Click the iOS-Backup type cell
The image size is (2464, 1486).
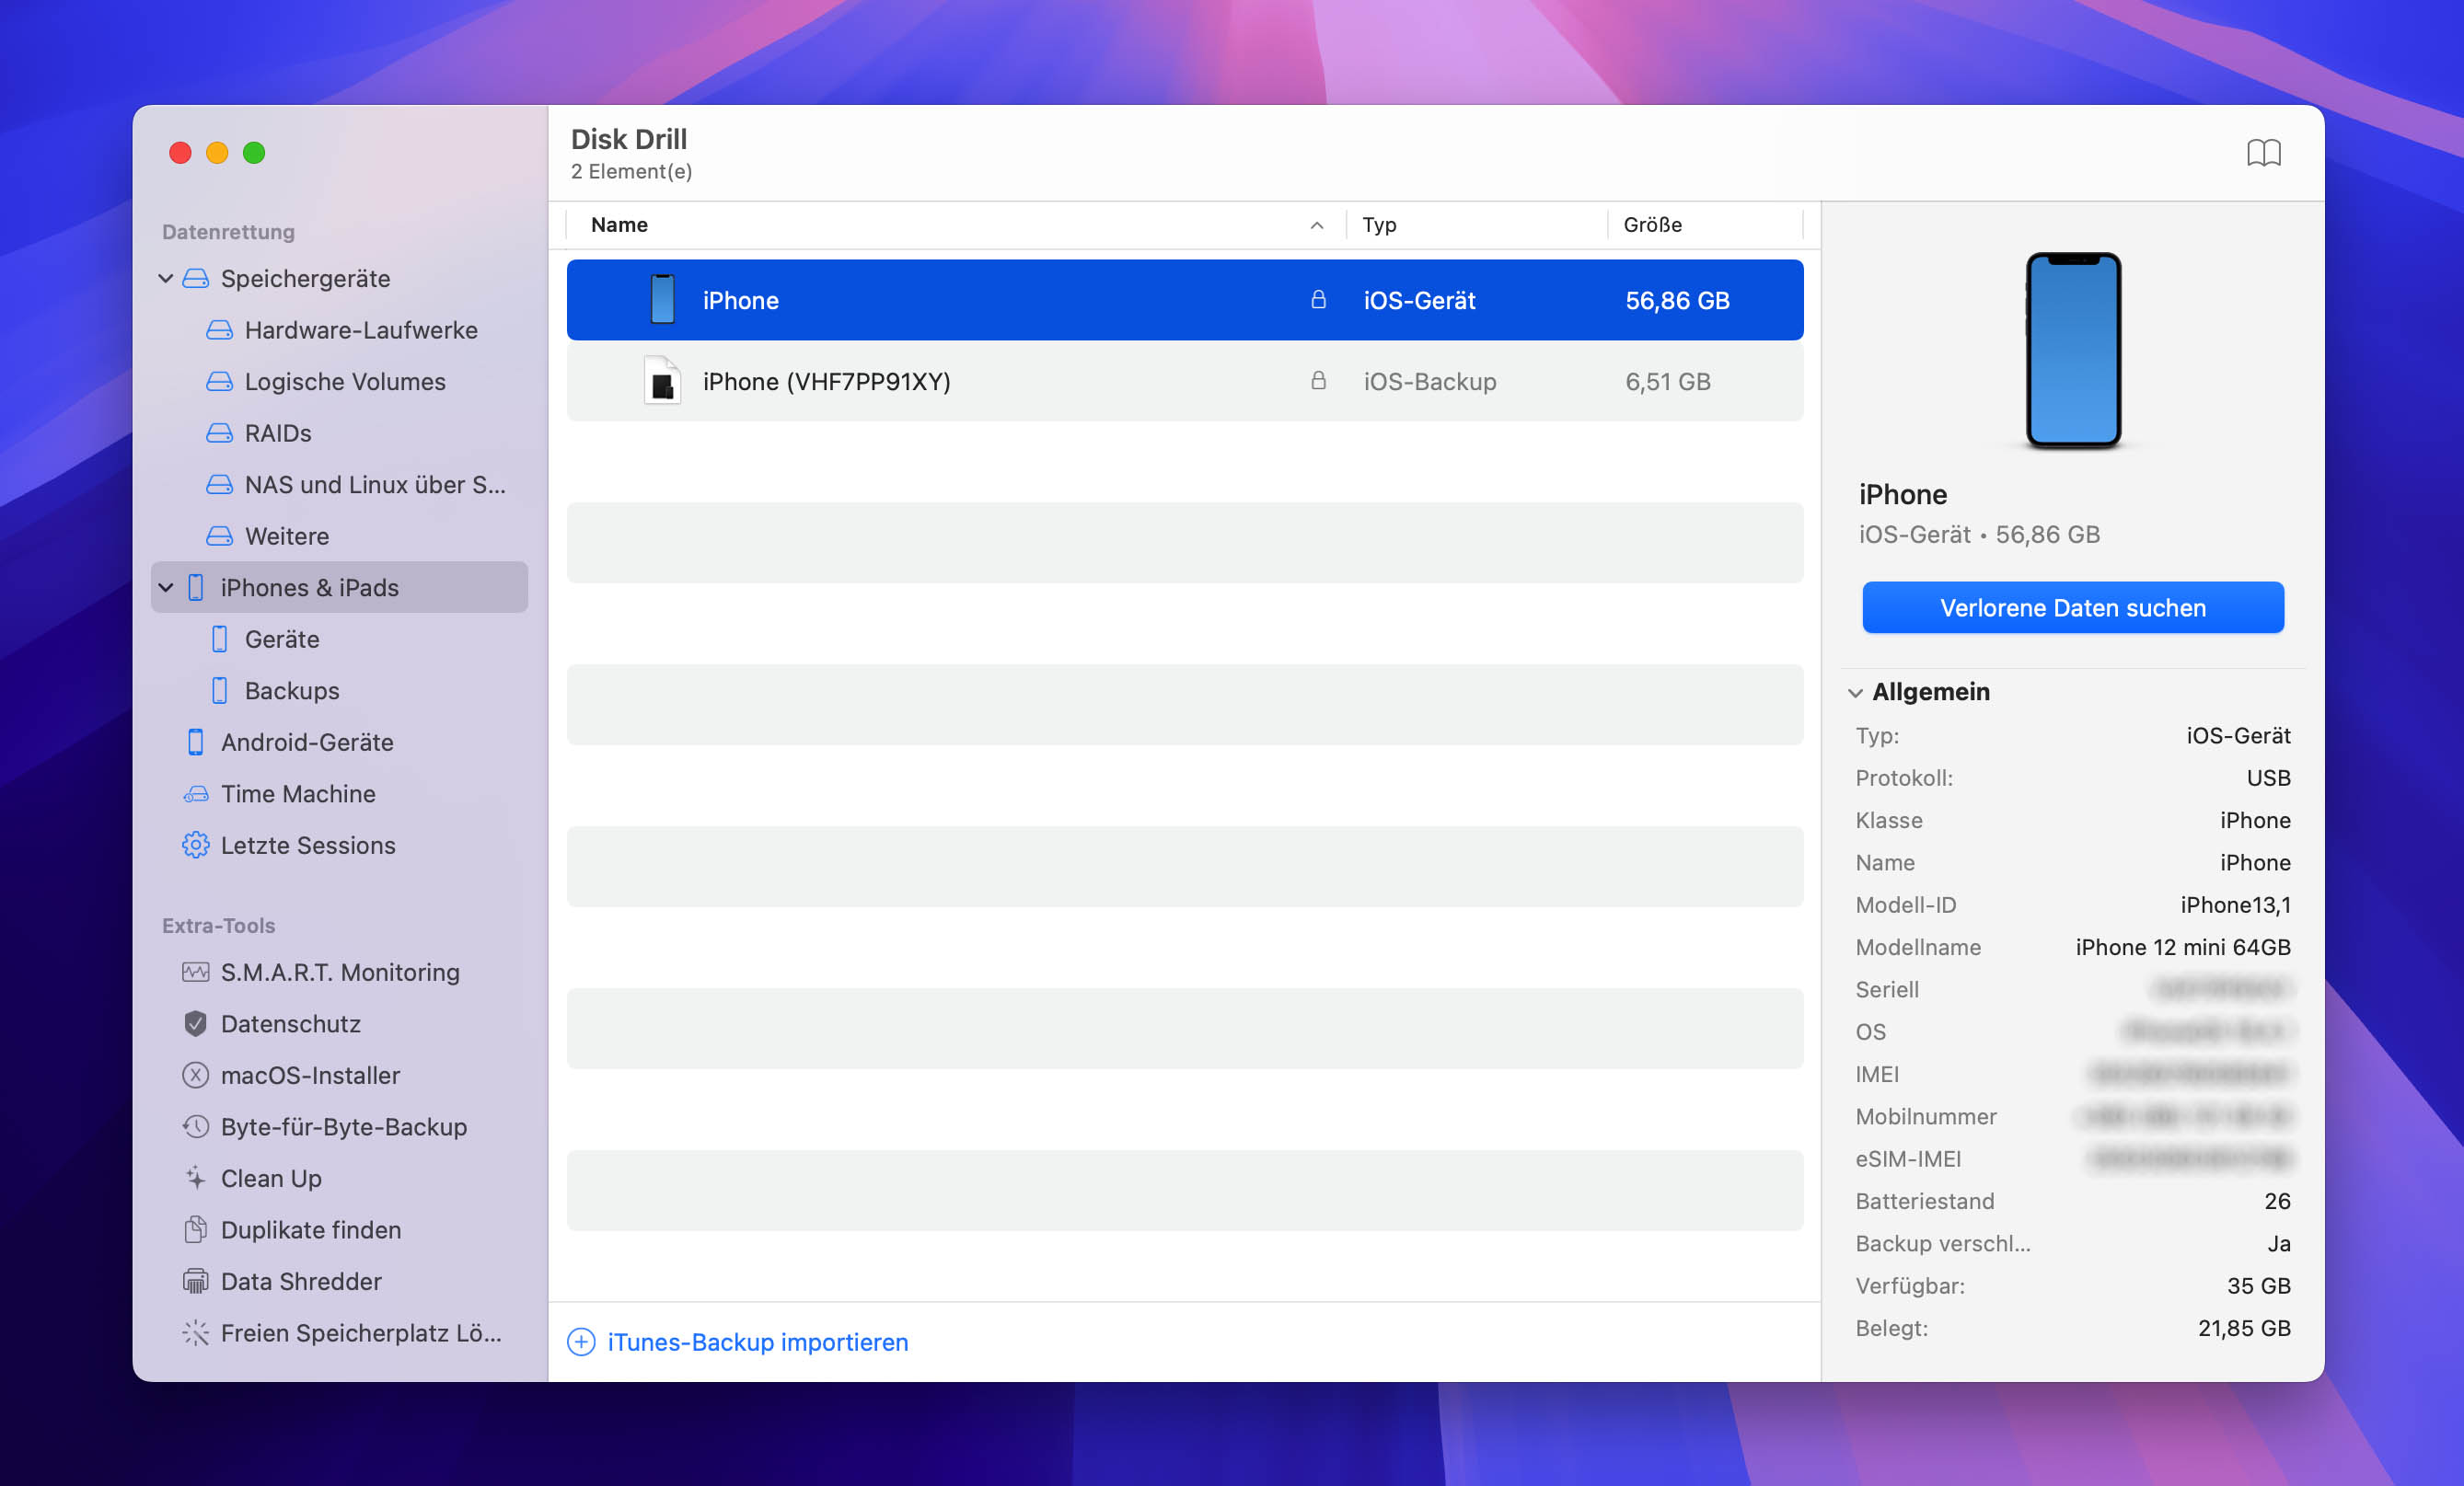coord(1429,381)
